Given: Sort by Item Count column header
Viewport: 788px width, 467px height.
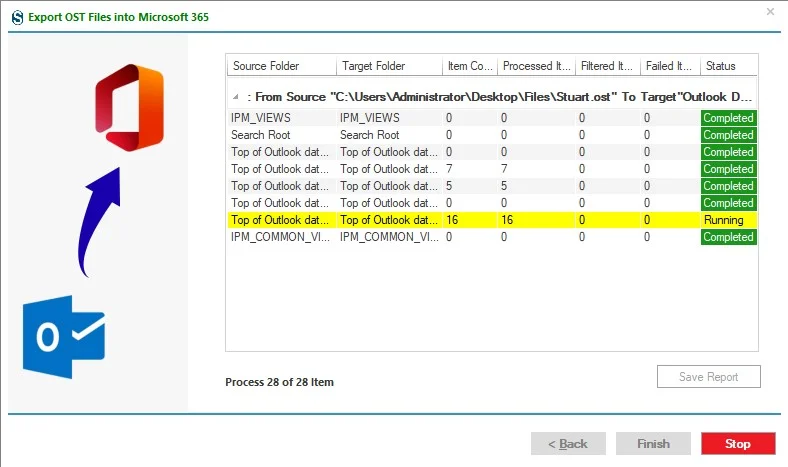Looking at the screenshot, I should tap(470, 66).
